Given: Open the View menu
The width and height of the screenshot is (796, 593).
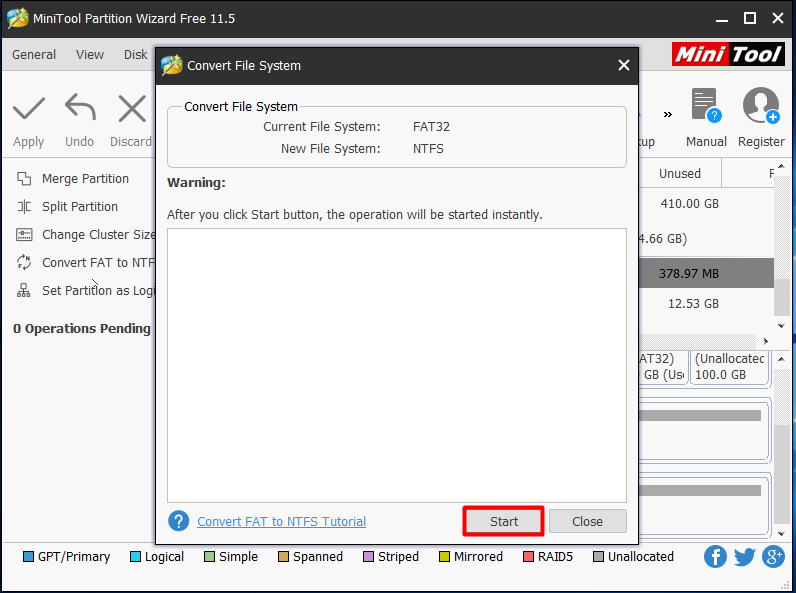Looking at the screenshot, I should coord(90,54).
